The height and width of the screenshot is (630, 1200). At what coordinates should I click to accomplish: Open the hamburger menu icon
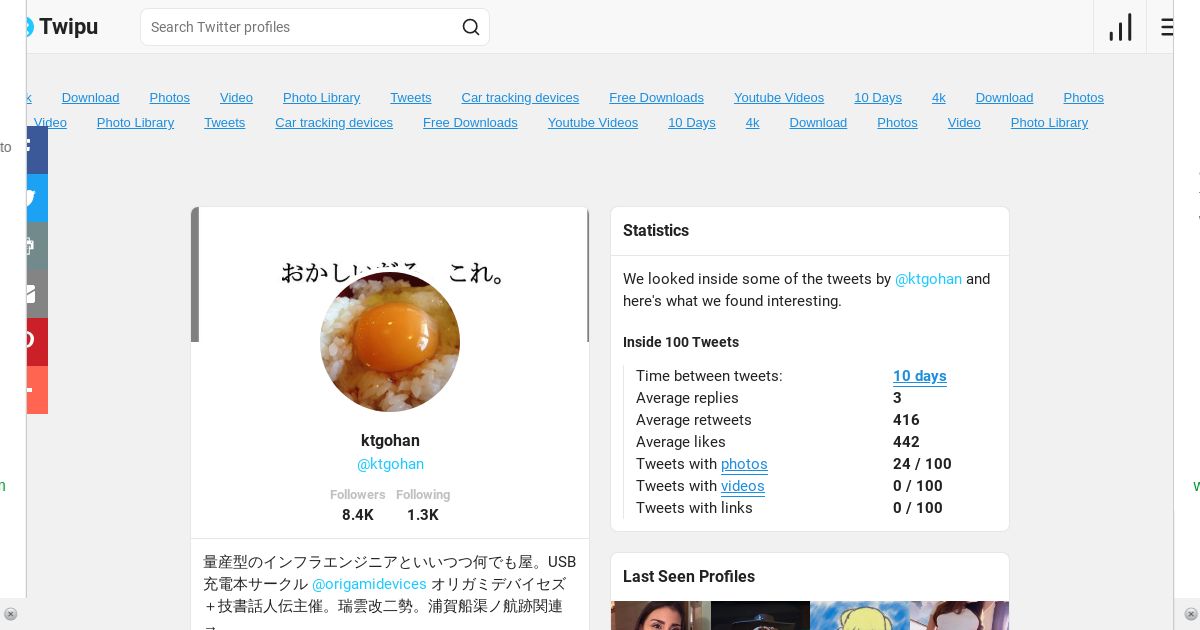click(x=1166, y=27)
